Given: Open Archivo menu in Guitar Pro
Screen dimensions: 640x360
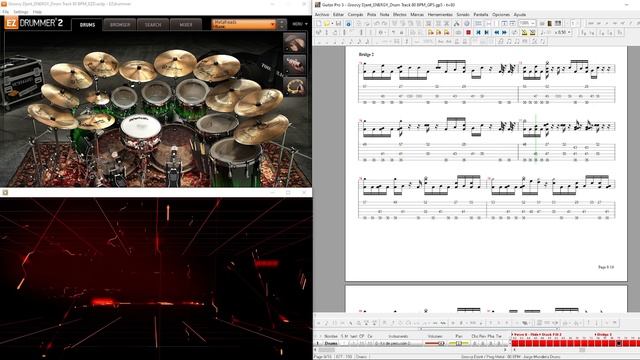Looking at the screenshot, I should pos(322,14).
